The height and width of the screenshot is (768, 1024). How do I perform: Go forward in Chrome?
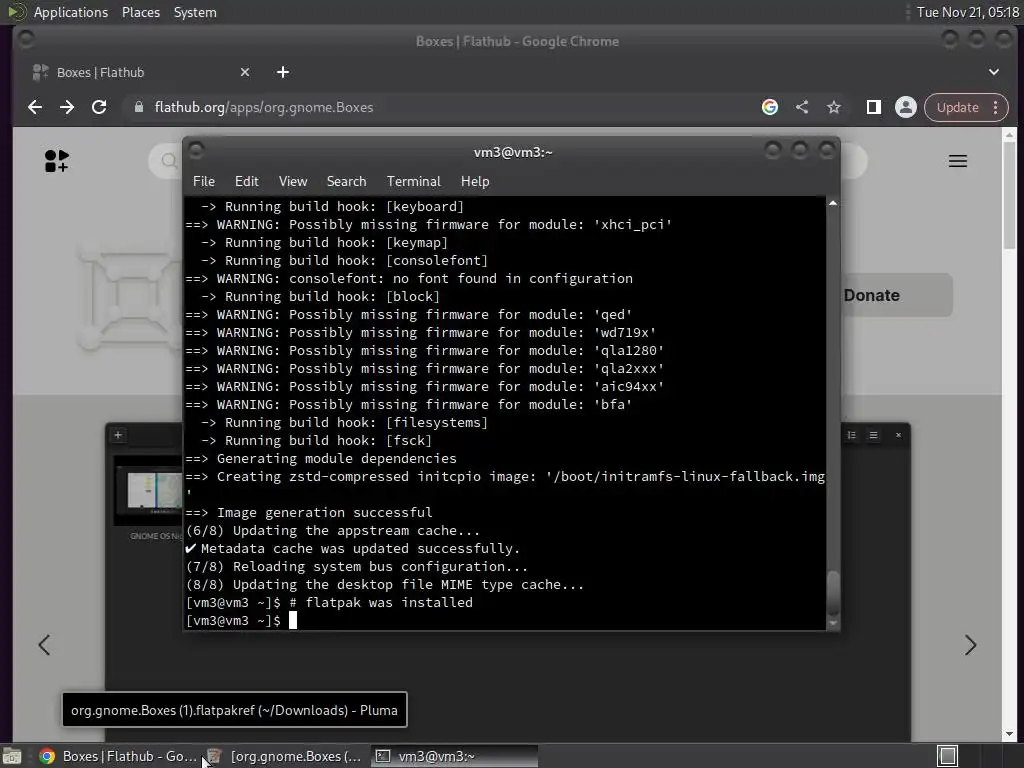coord(67,107)
